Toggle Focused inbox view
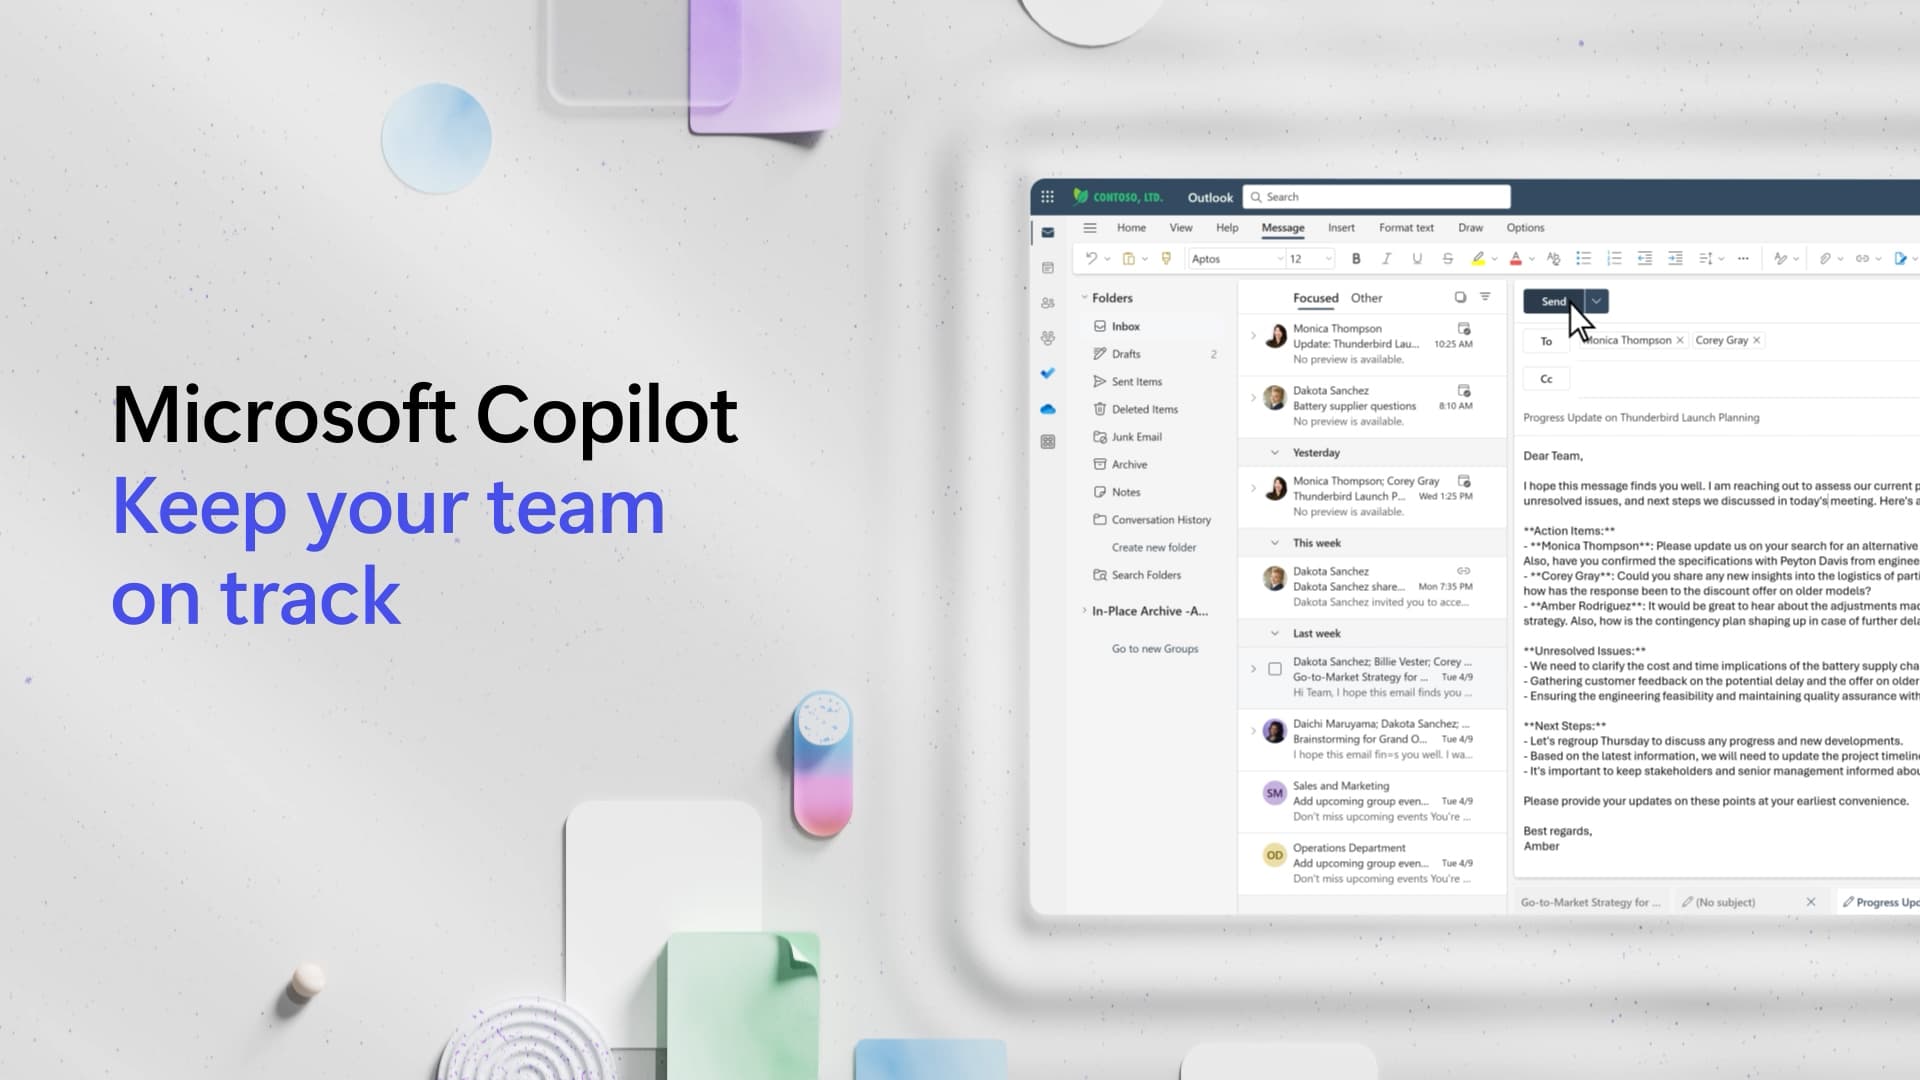The width and height of the screenshot is (1920, 1080). pos(1315,297)
